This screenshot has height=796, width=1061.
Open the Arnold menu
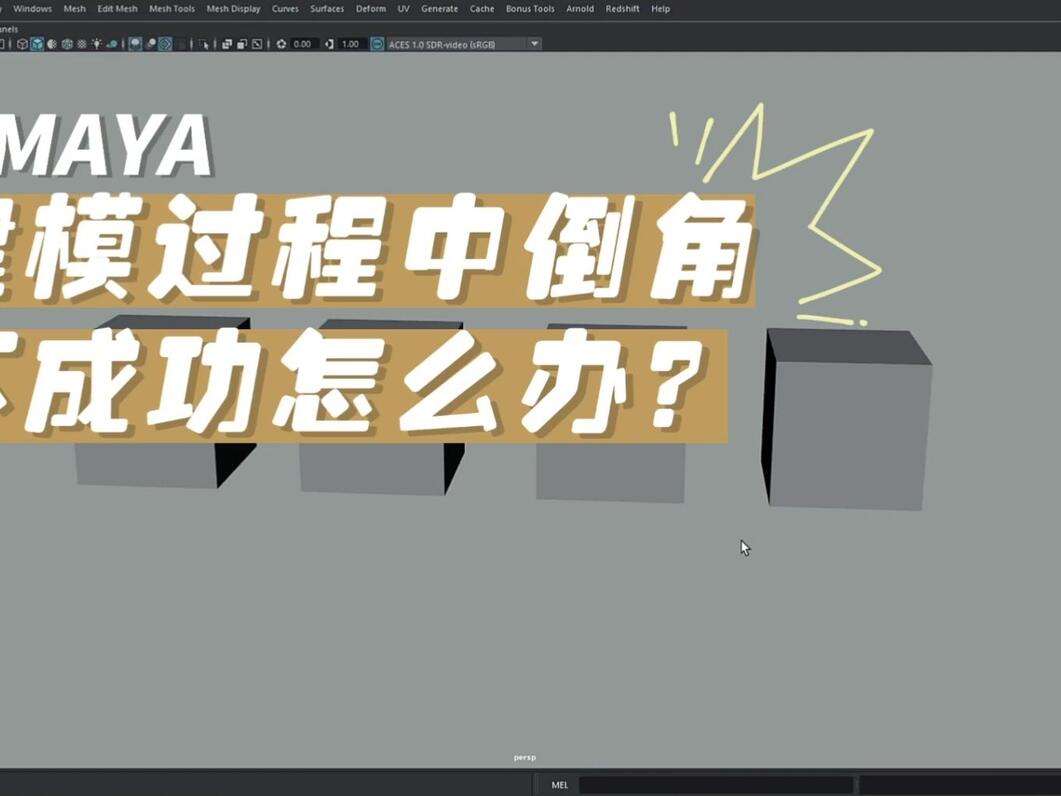tap(580, 9)
